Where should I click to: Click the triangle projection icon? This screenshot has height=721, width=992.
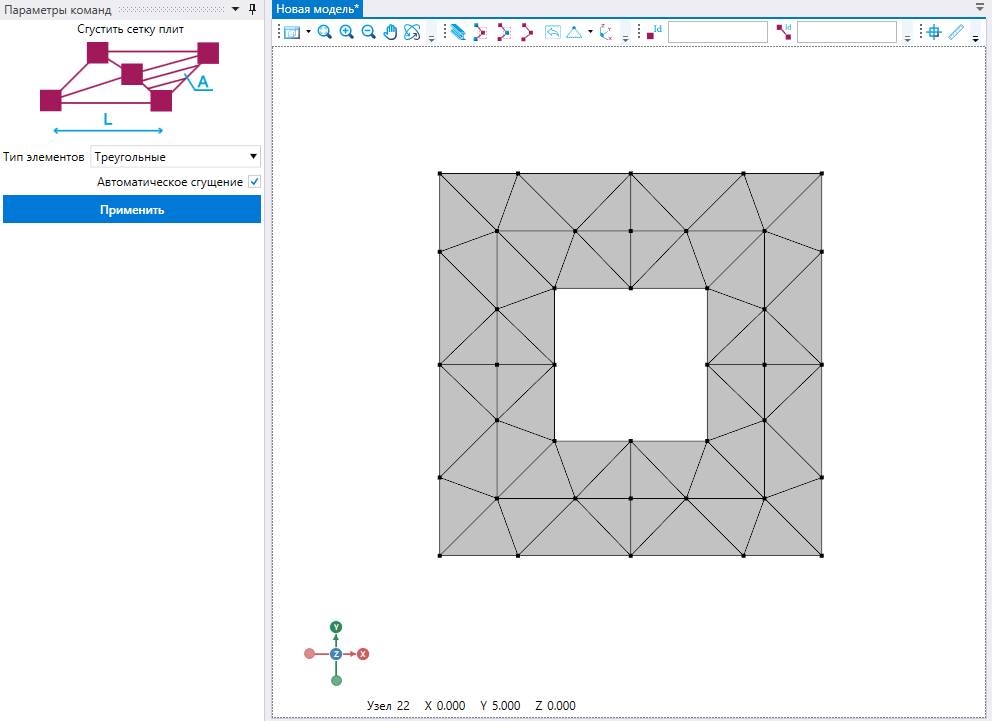574,32
